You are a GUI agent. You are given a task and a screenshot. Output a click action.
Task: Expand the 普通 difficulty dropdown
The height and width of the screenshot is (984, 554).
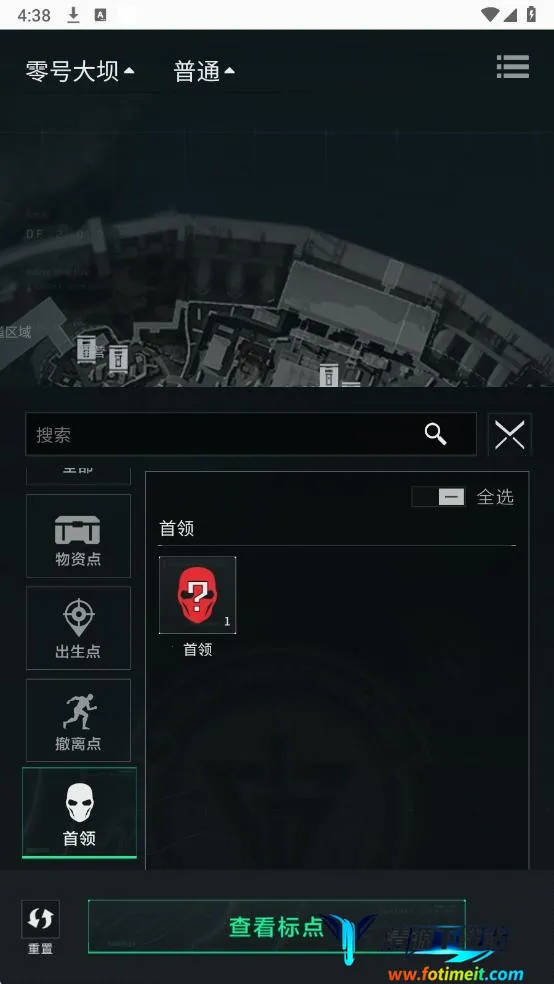click(x=203, y=71)
